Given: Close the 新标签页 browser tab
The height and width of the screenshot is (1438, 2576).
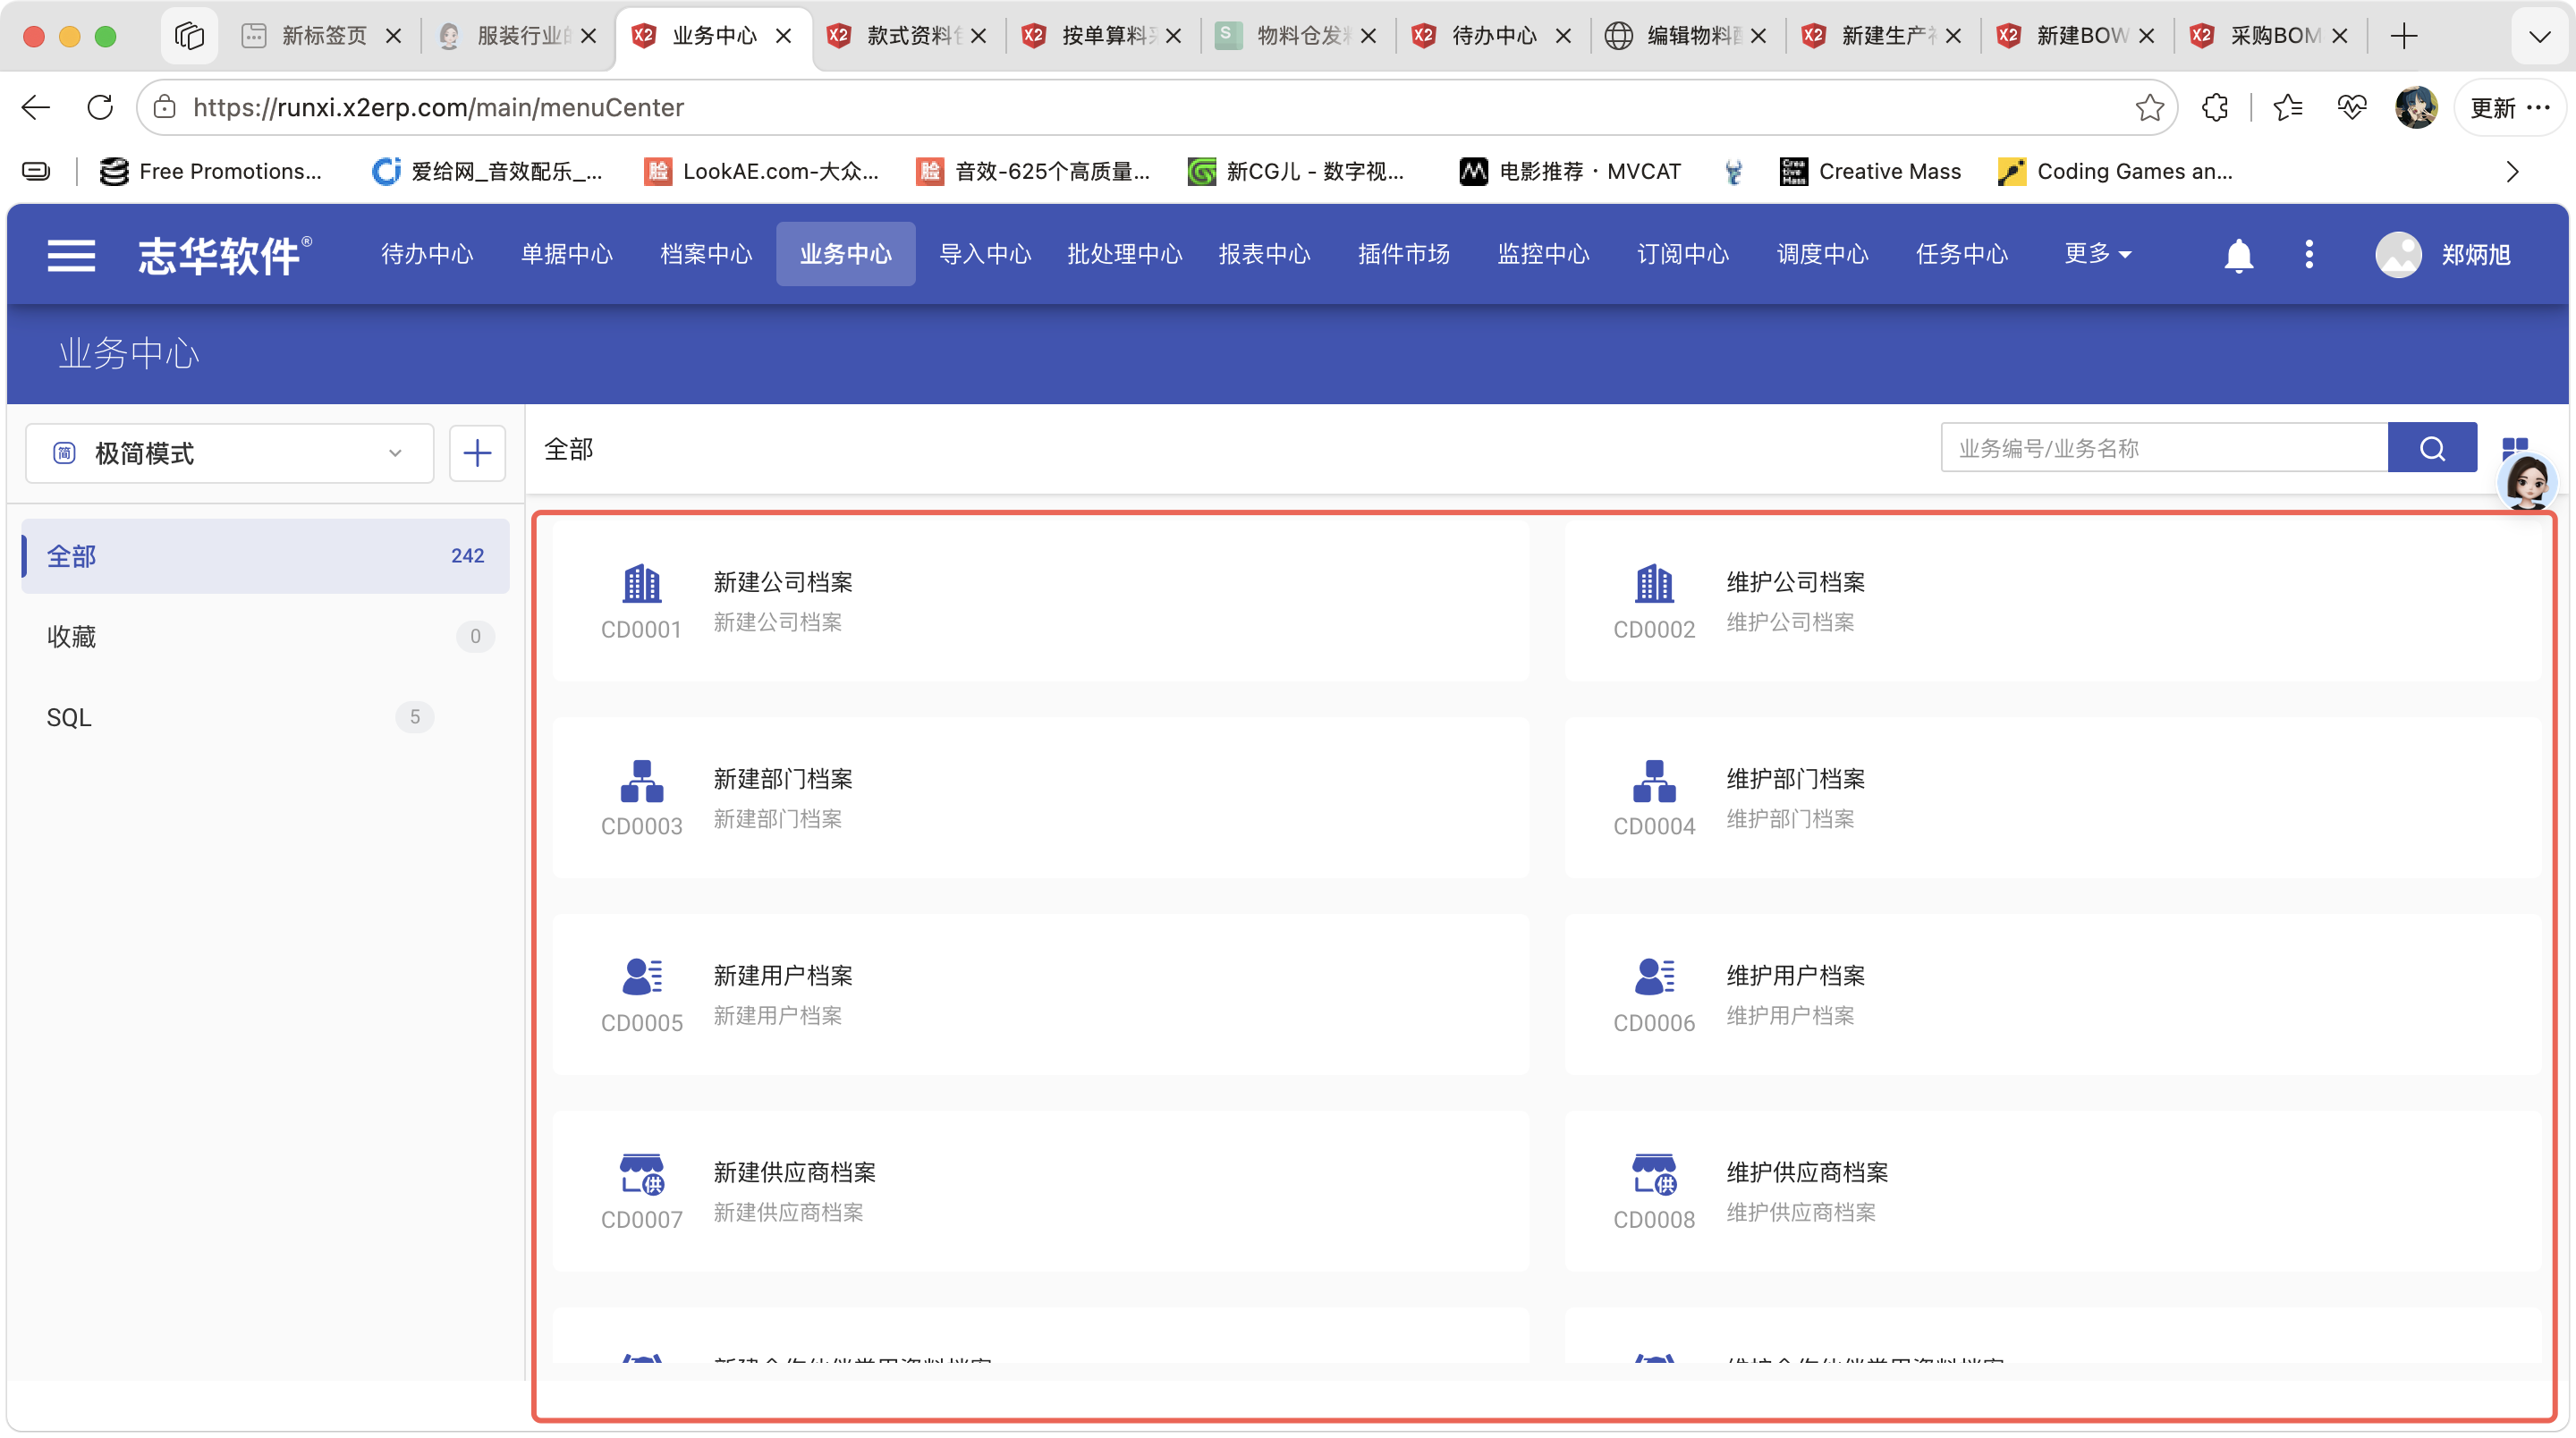Looking at the screenshot, I should click(x=393, y=36).
